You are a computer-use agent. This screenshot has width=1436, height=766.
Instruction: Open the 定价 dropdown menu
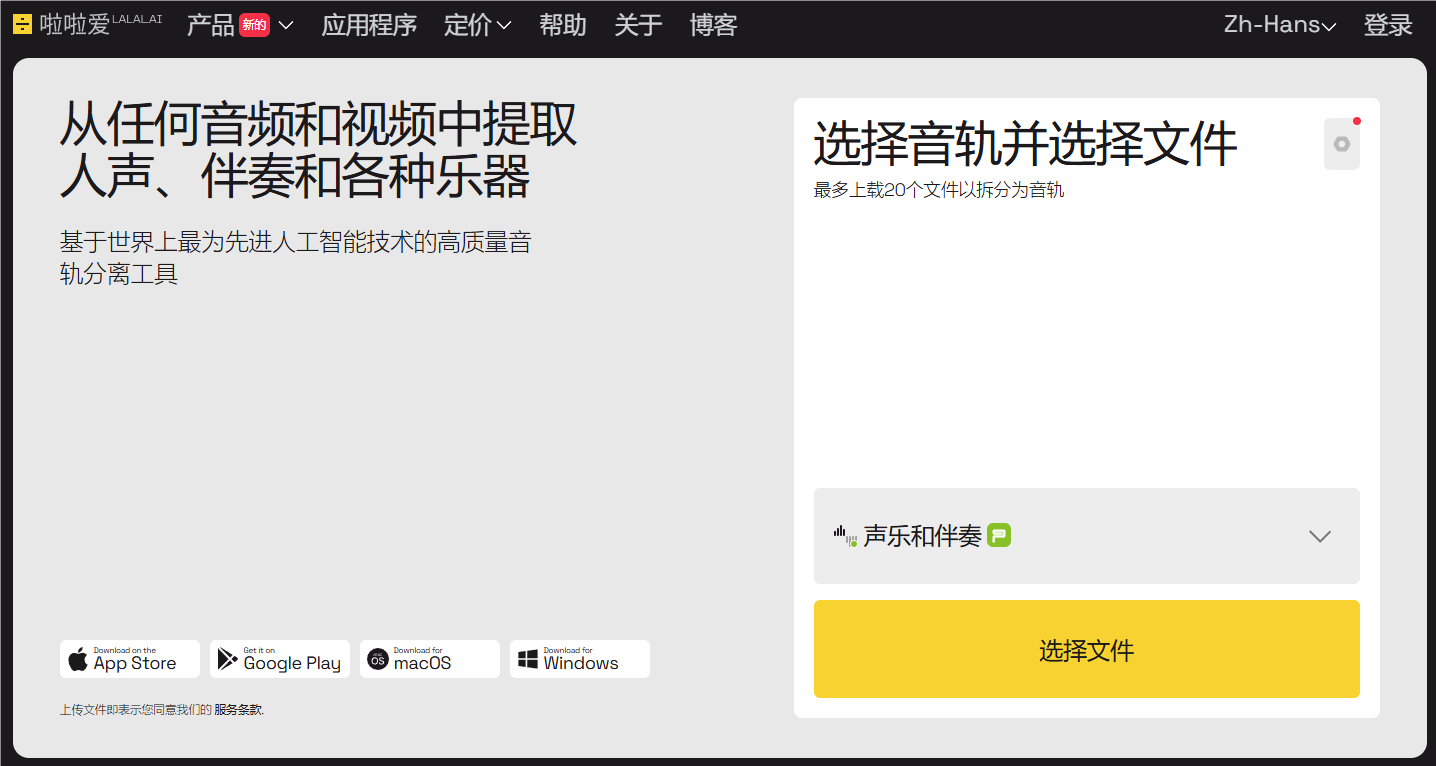[477, 25]
